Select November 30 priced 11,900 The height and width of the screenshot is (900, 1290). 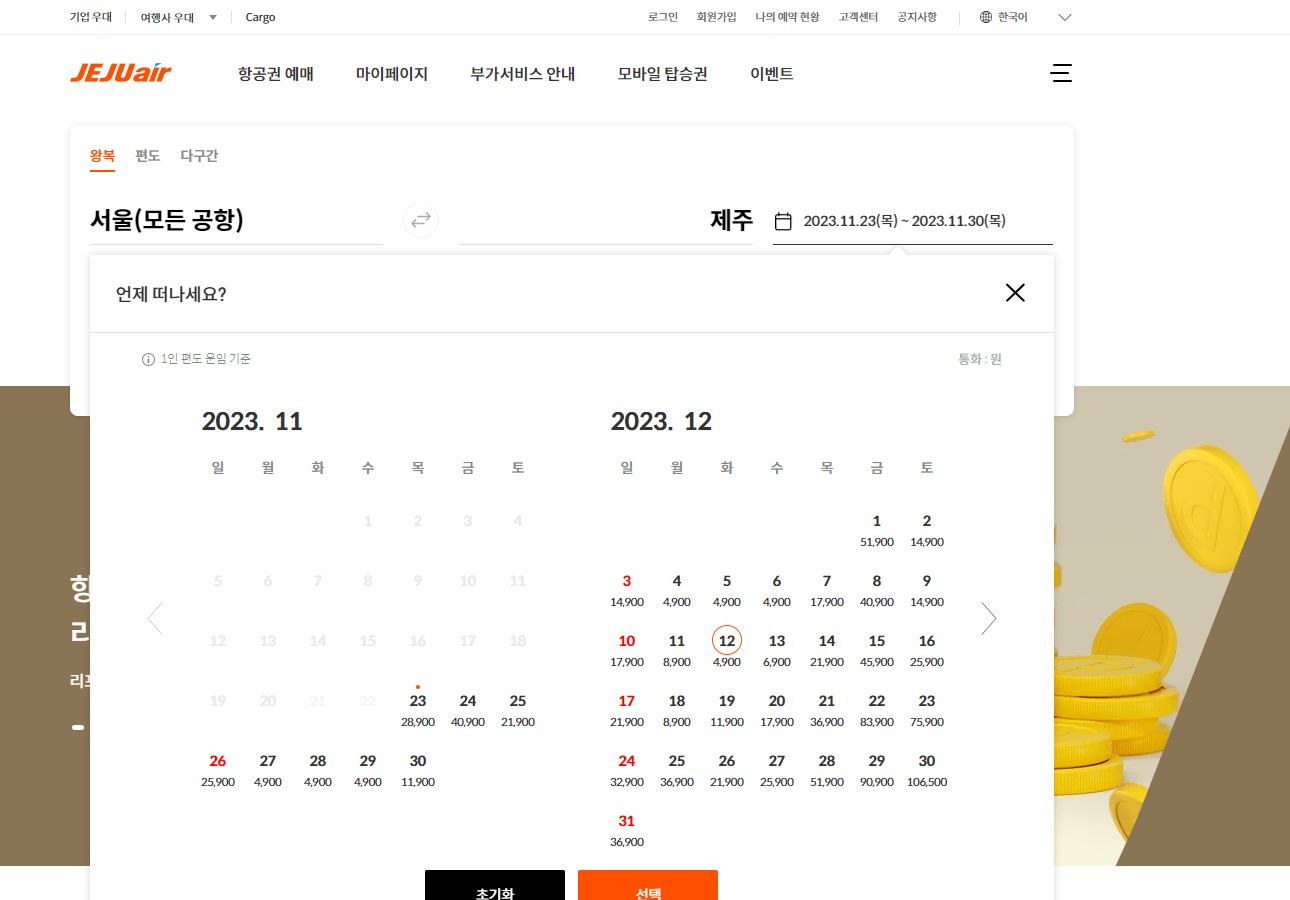click(418, 770)
